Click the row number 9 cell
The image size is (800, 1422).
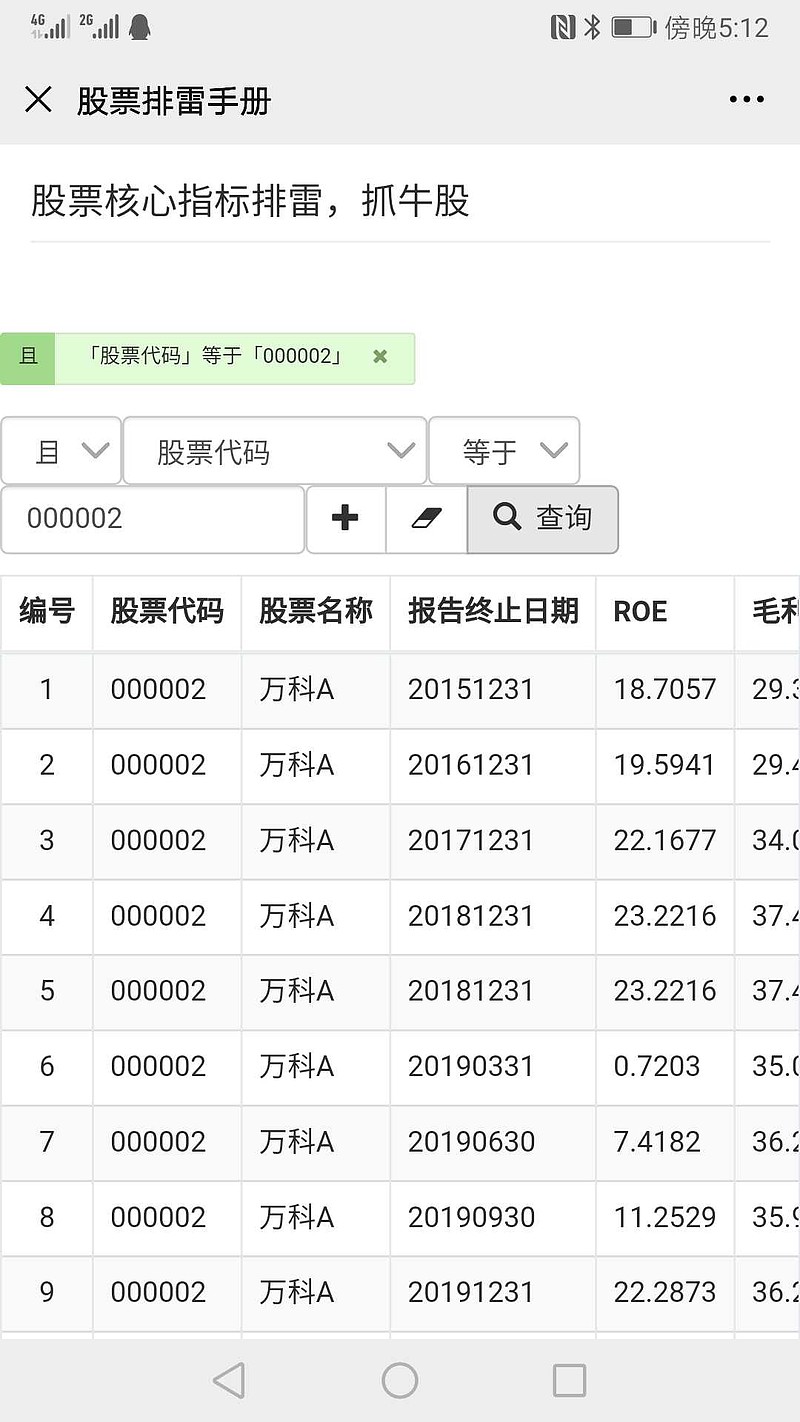47,1292
